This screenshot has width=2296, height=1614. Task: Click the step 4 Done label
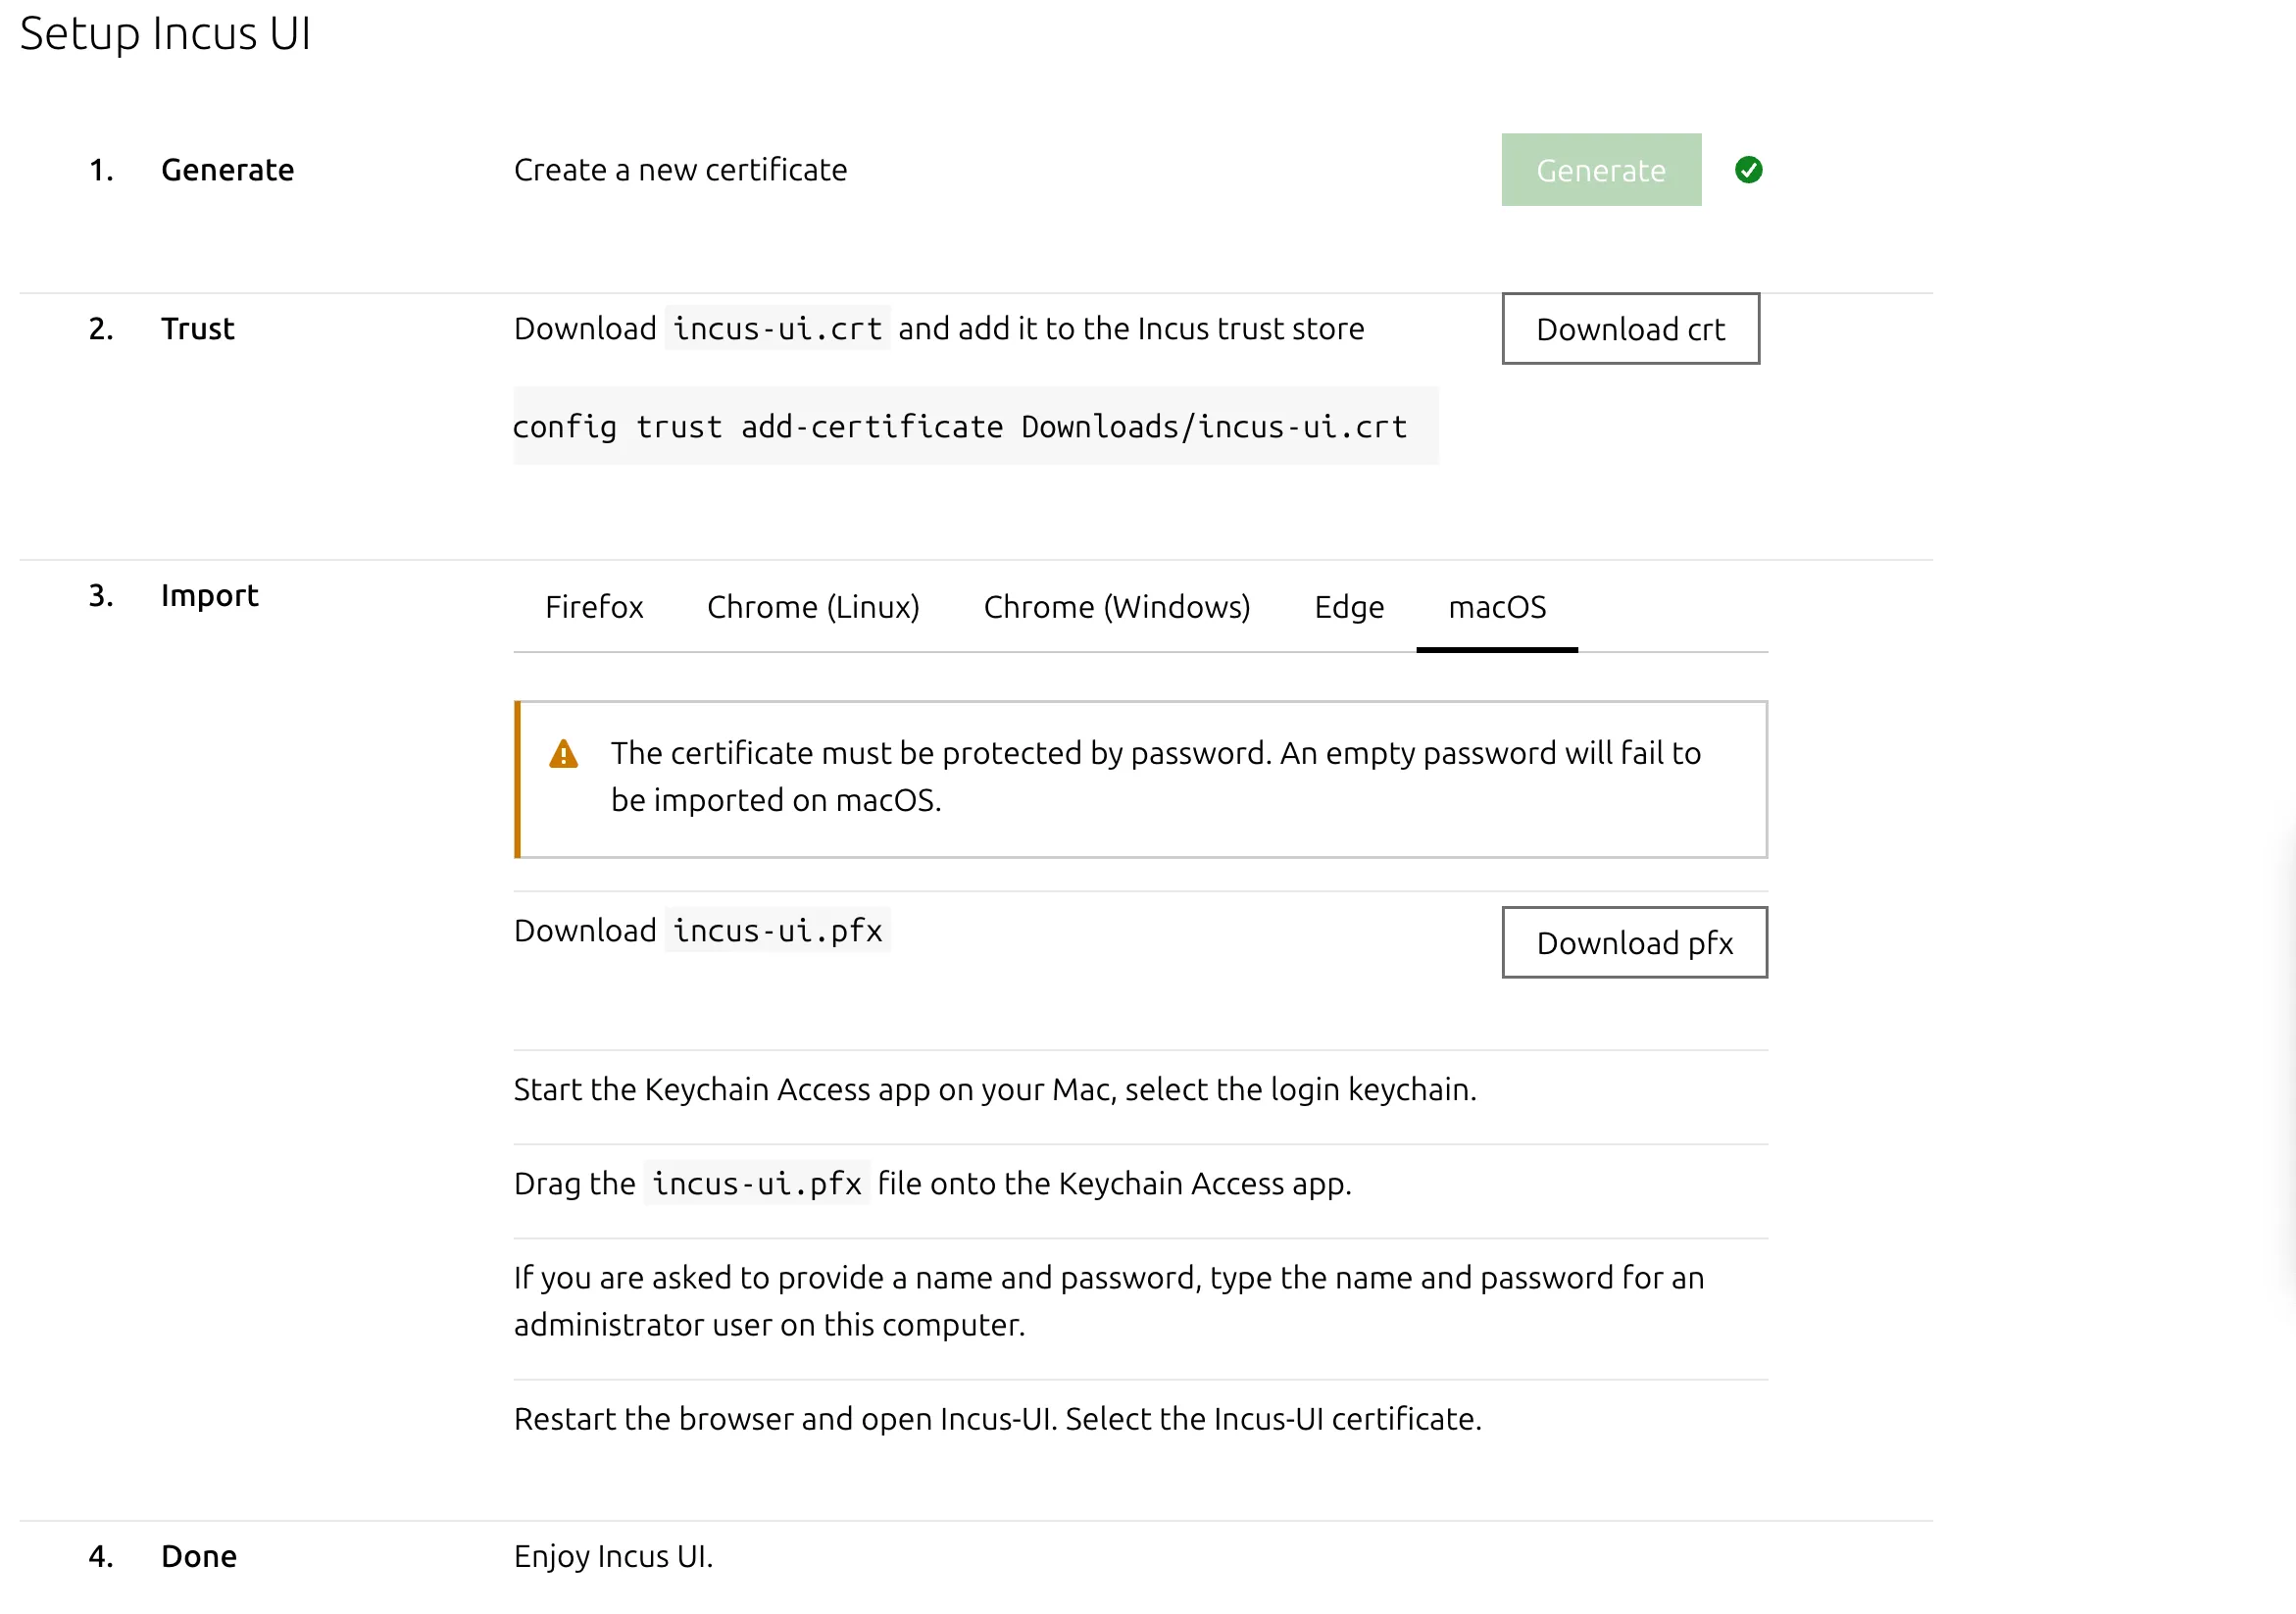click(198, 1555)
